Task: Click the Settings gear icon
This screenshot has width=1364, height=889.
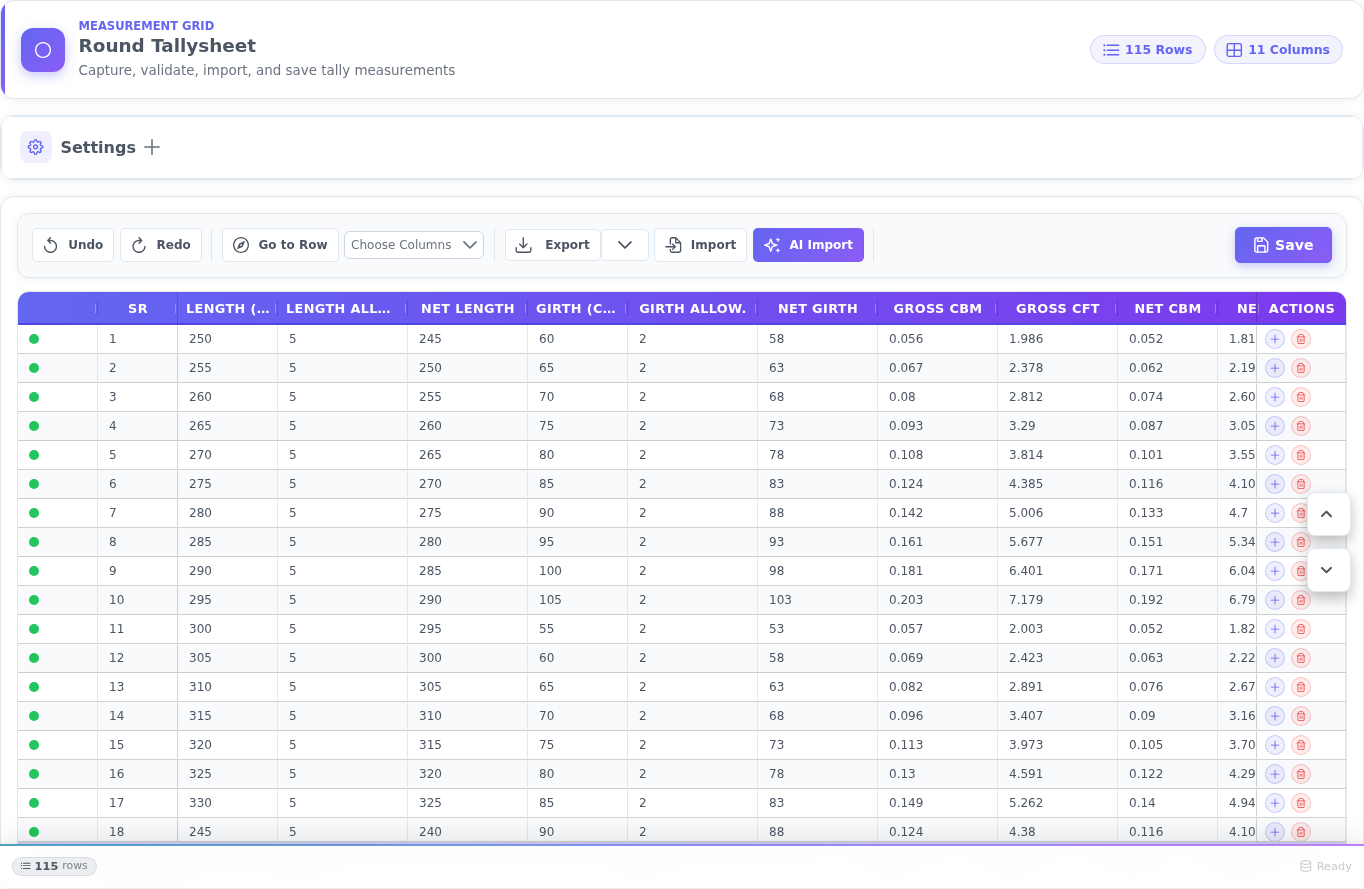Action: (x=36, y=147)
